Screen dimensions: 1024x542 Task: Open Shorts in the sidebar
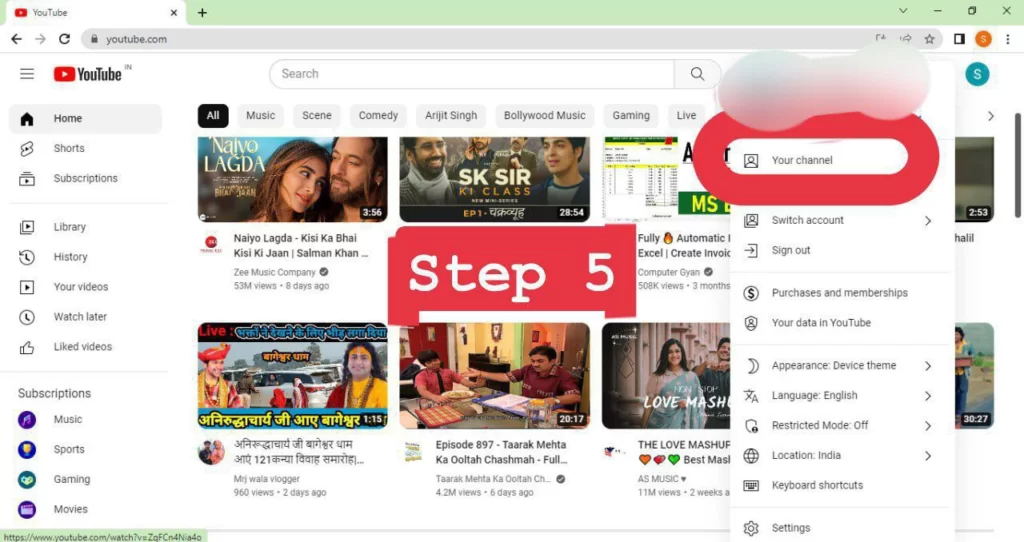pyautogui.click(x=86, y=148)
